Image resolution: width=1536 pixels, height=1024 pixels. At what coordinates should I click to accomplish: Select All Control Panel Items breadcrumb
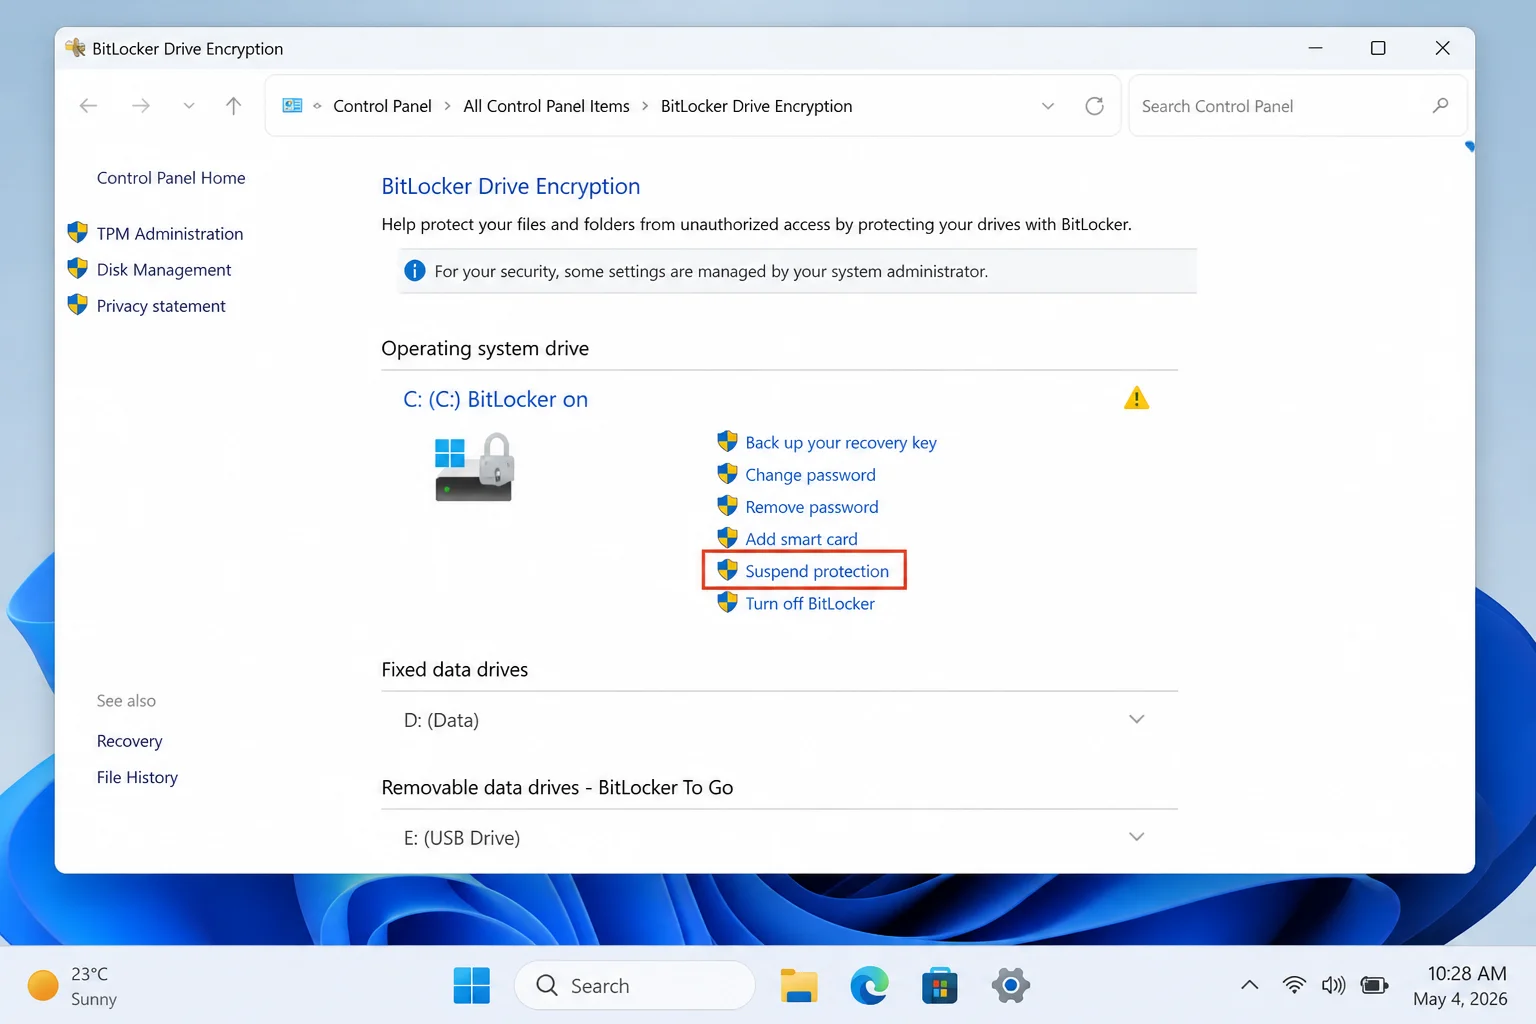coord(546,106)
